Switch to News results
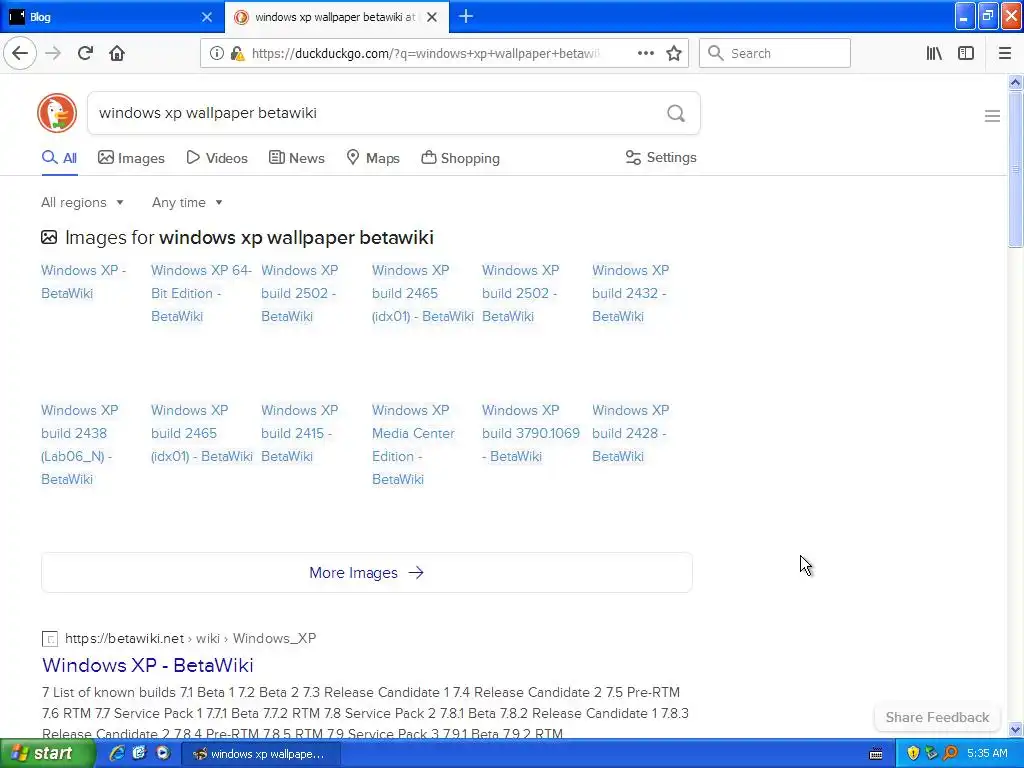Screen dimensions: 1024x768 (x=296, y=158)
